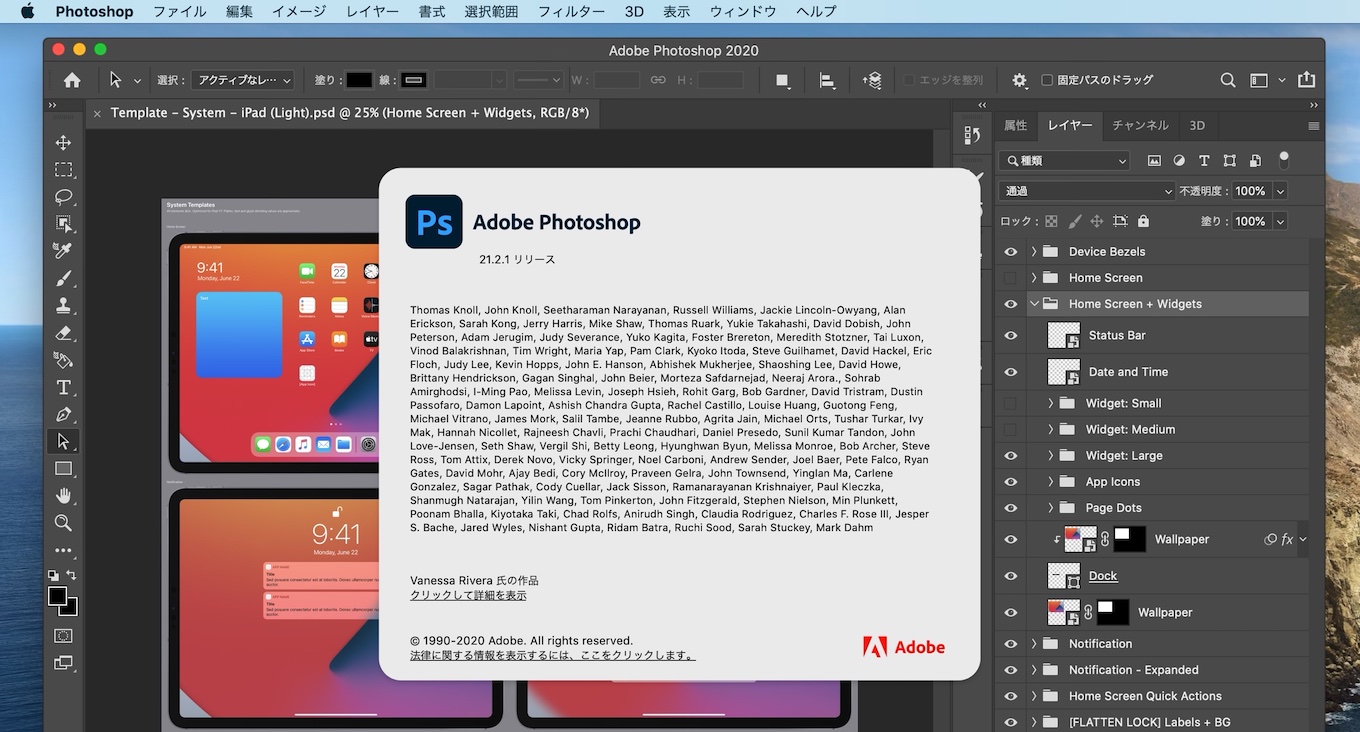
Task: Select the Hand tool
Action: (x=63, y=495)
